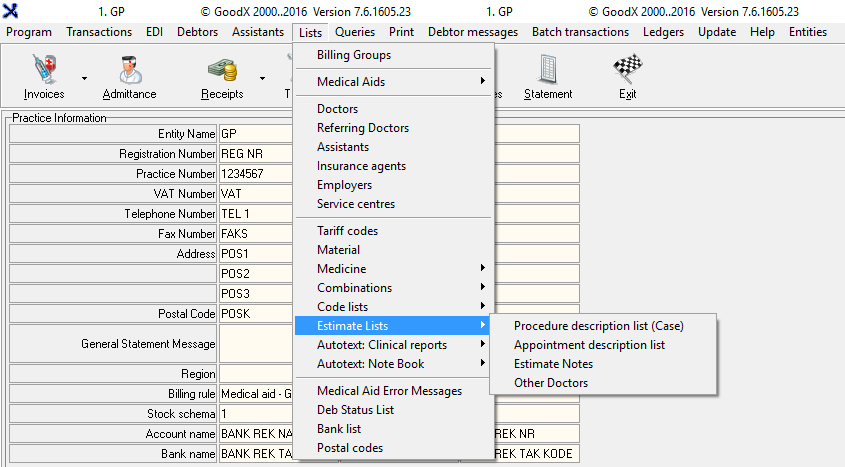Open the Admittance toolbar icon
Screen dimensions: 845x467
click(x=129, y=70)
